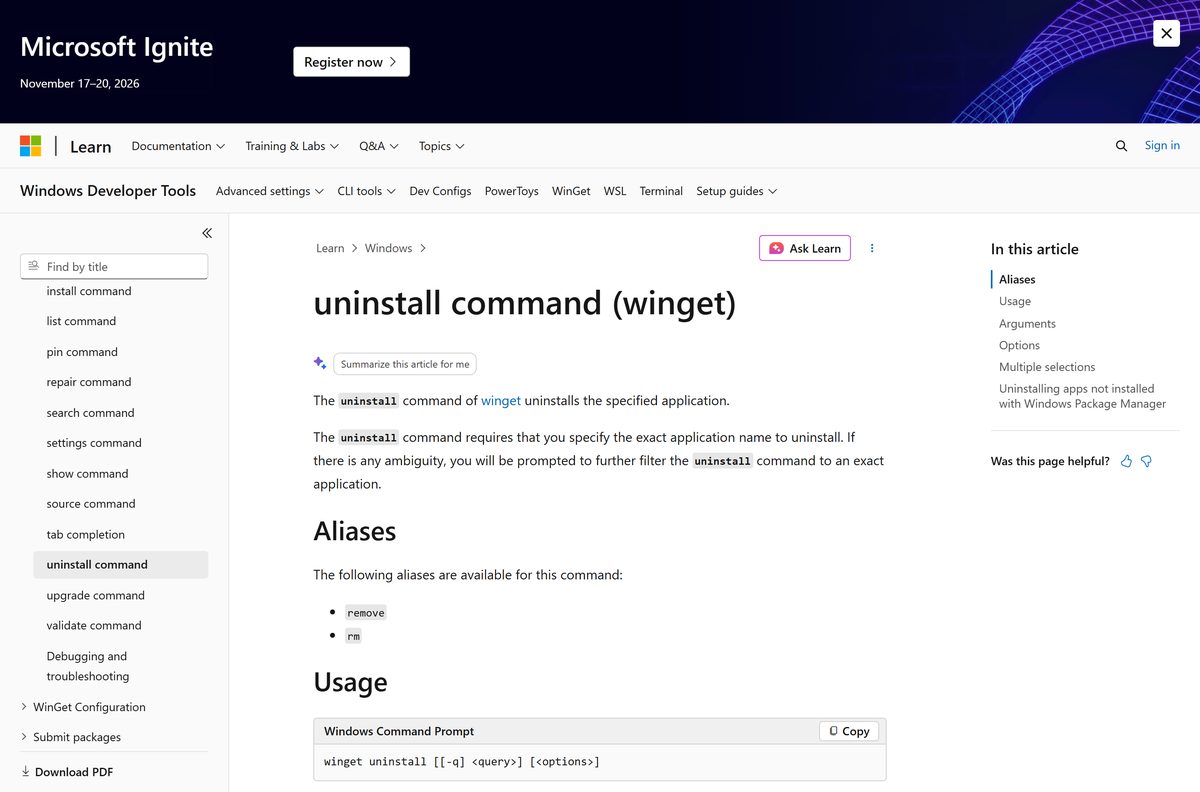Open the install command page
This screenshot has height=792, width=1200.
pyautogui.click(x=89, y=291)
